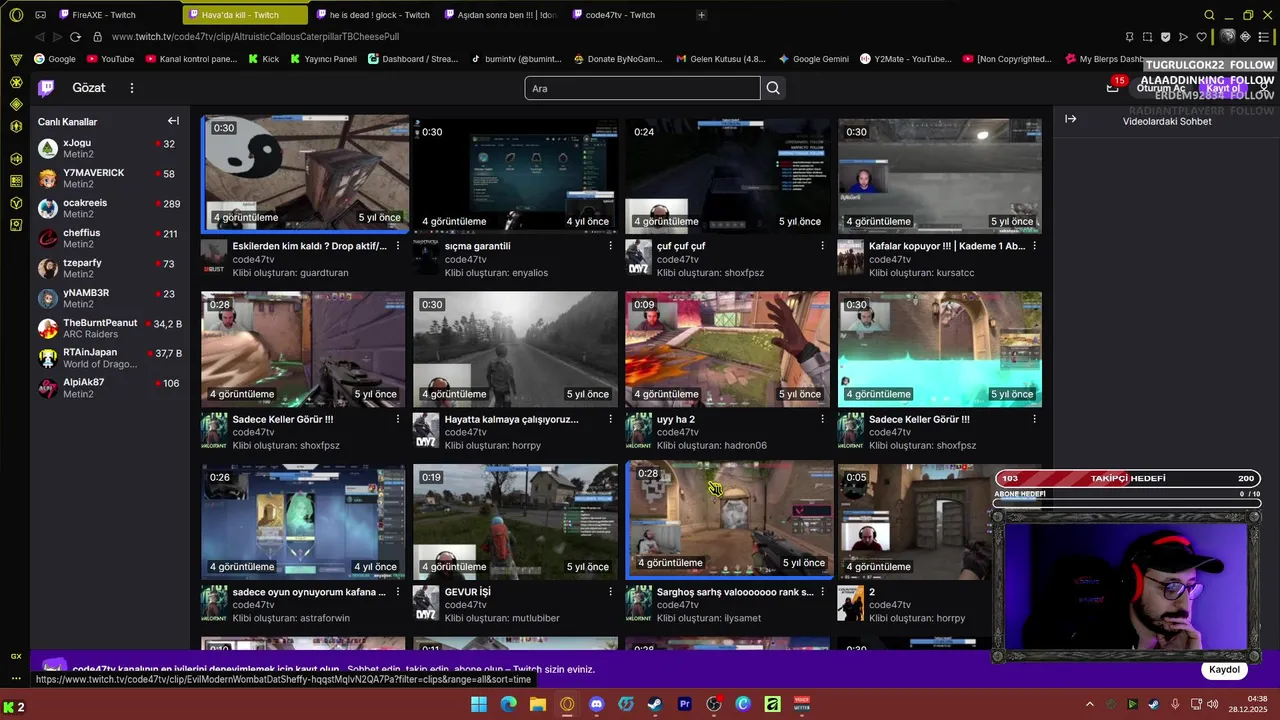Open the browser tab search magnifier
Screen dimensions: 1280x720
[1209, 15]
